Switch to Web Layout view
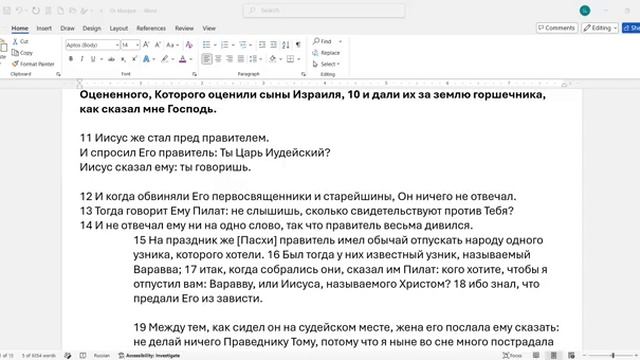The image size is (640, 360). (571, 356)
